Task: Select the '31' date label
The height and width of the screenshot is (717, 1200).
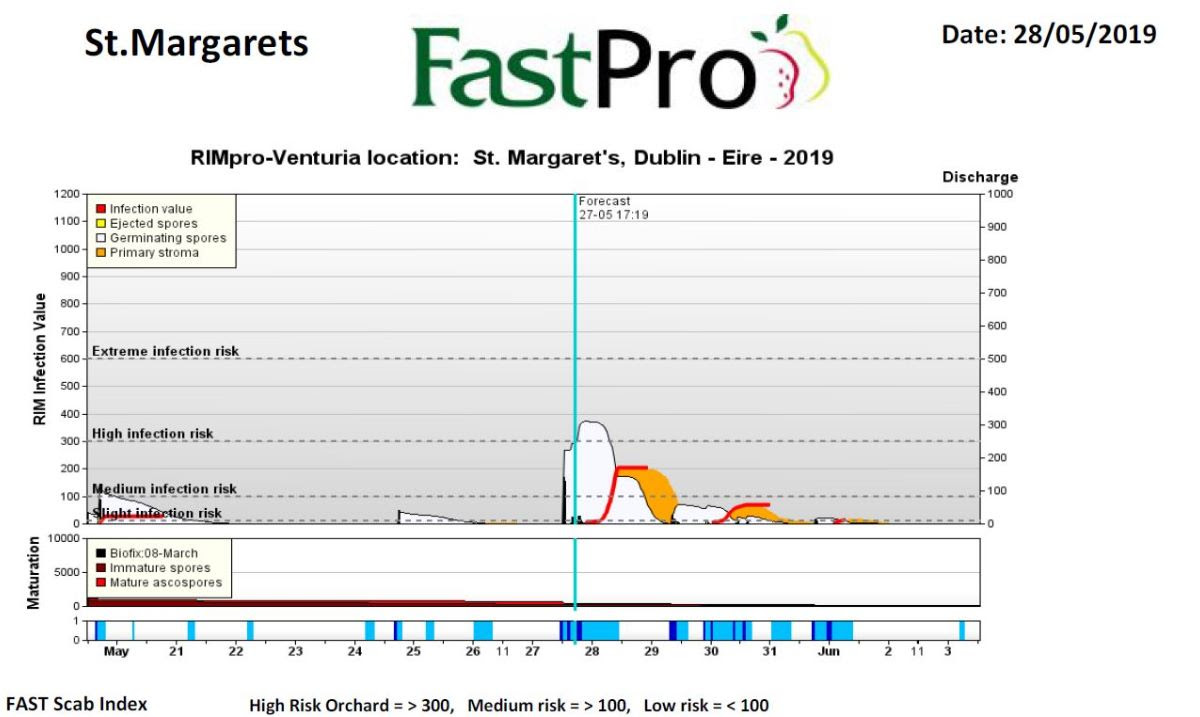Action: (770, 652)
